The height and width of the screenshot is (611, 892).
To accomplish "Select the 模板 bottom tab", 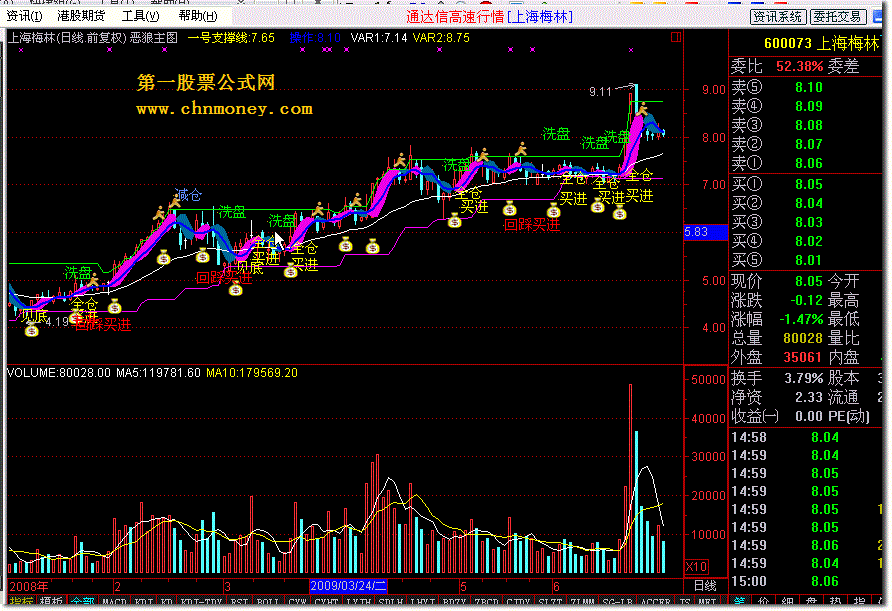I will pos(52,601).
